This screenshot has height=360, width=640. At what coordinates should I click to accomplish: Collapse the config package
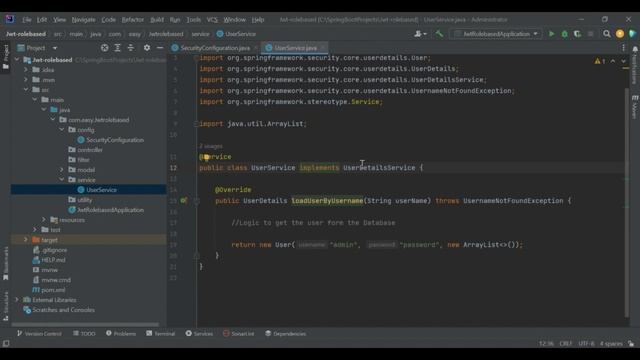point(62,130)
